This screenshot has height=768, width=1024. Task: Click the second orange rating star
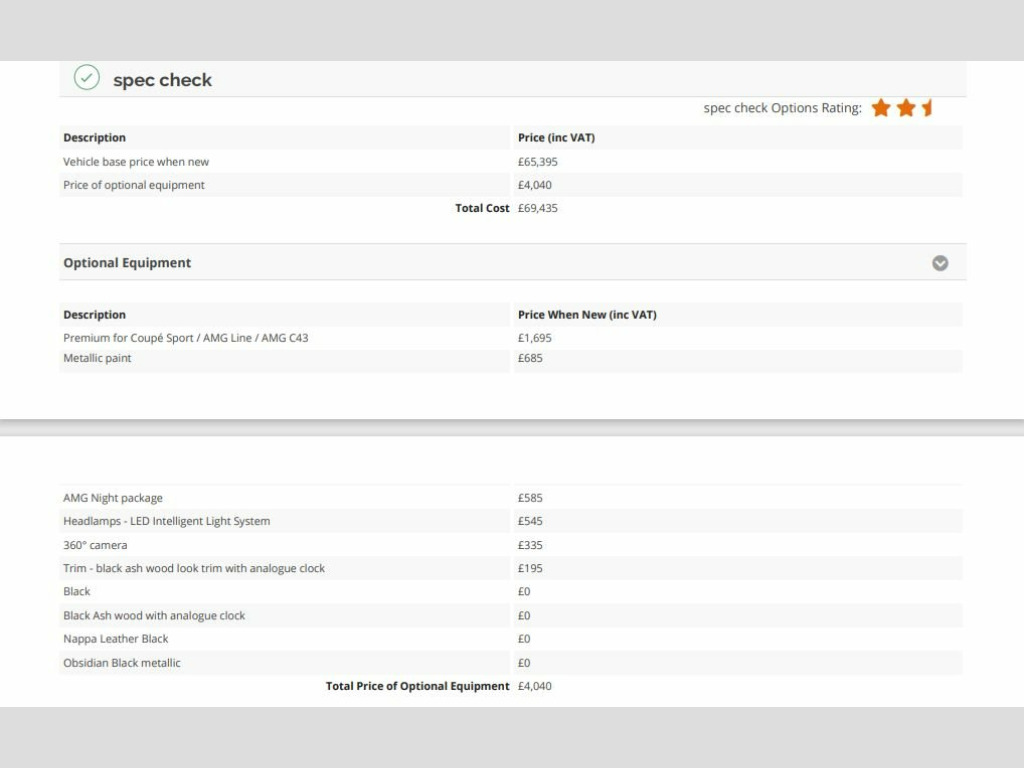click(x=906, y=108)
